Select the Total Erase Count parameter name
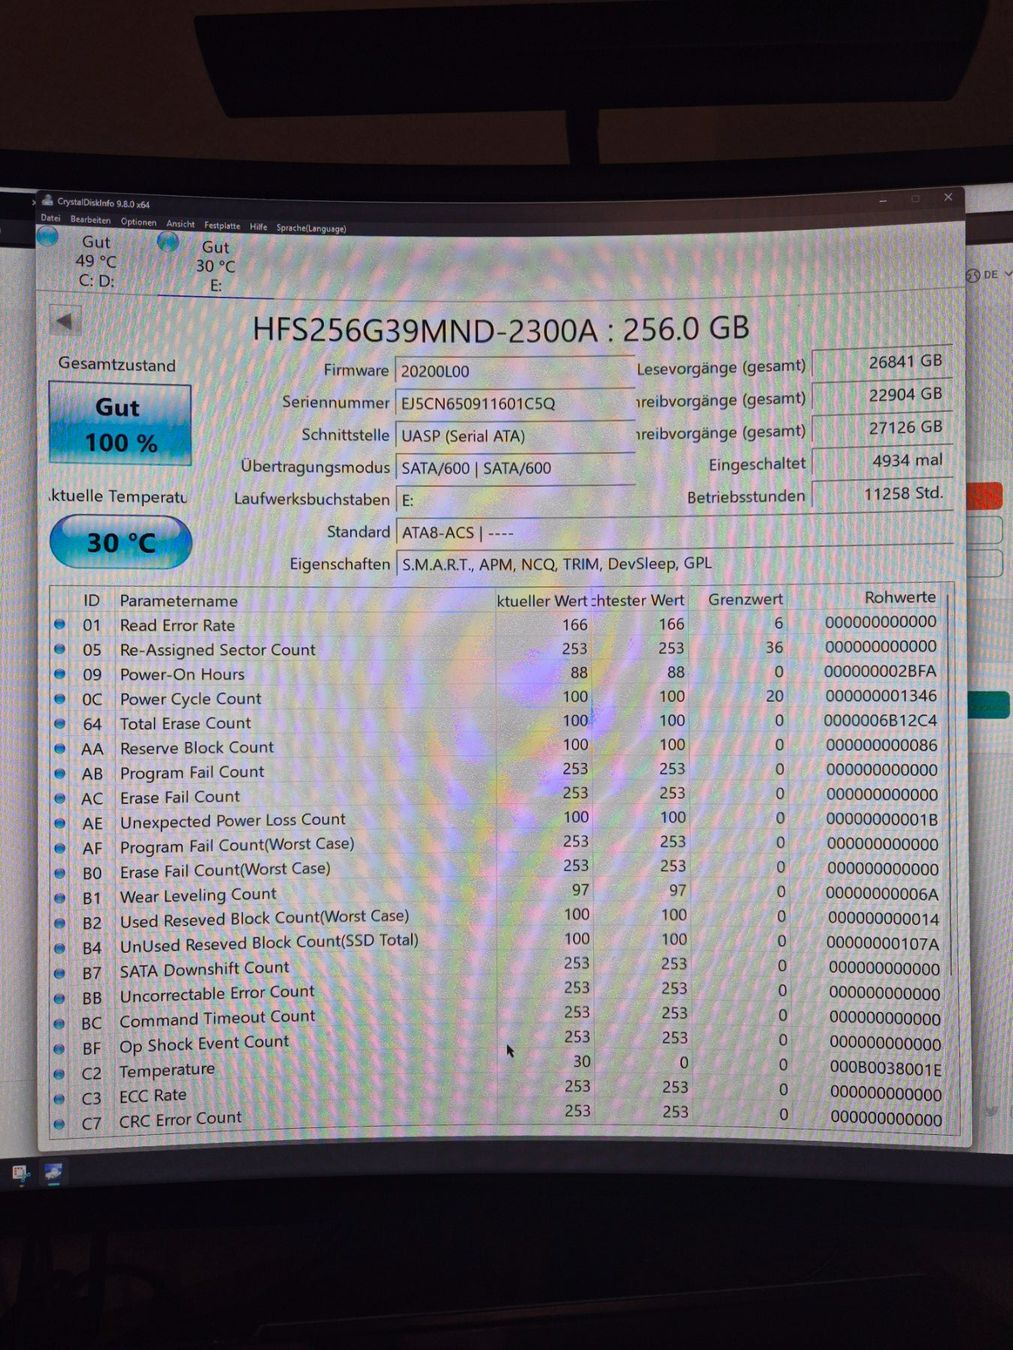This screenshot has height=1350, width=1013. point(185,723)
